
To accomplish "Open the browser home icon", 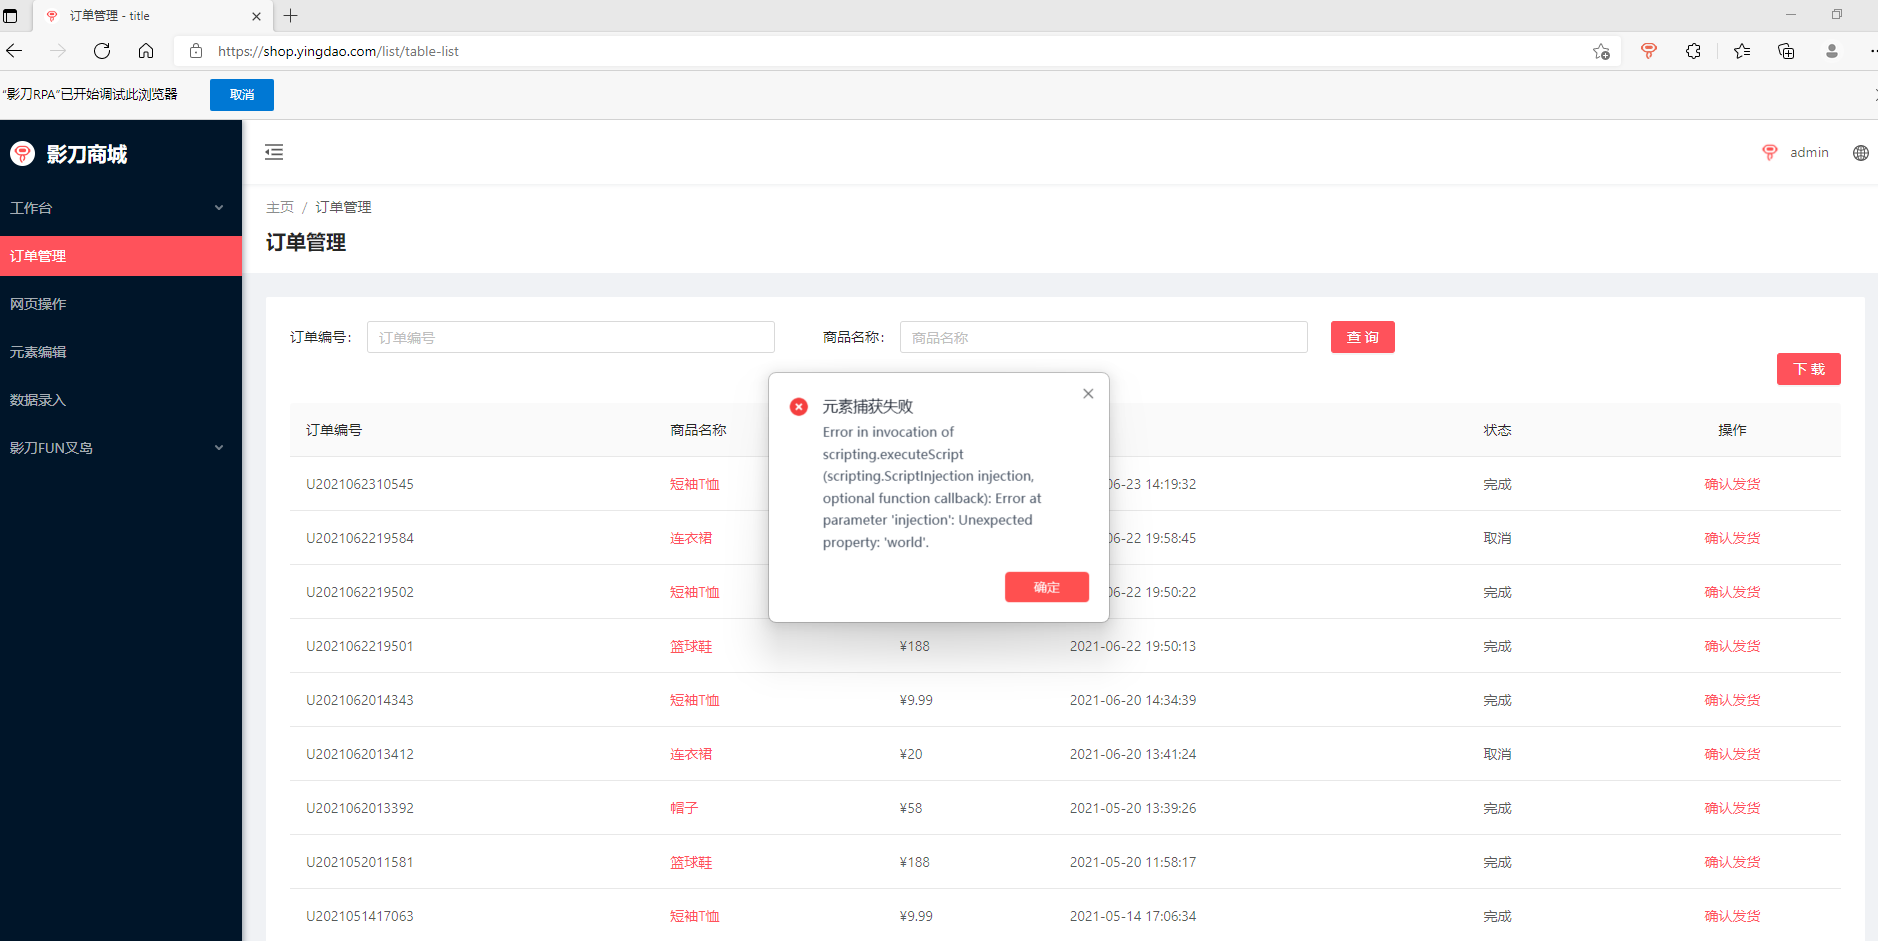I will click(146, 51).
